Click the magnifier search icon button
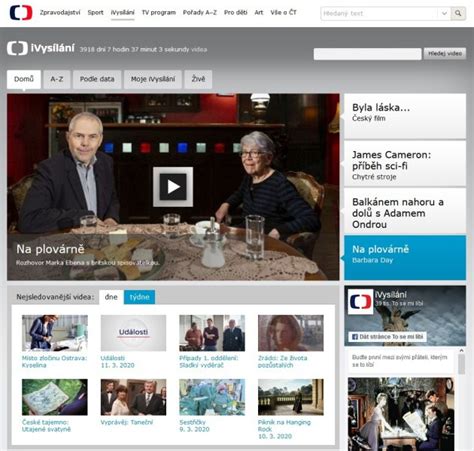Image resolution: width=474 pixels, height=451 pixels. pos(458,13)
